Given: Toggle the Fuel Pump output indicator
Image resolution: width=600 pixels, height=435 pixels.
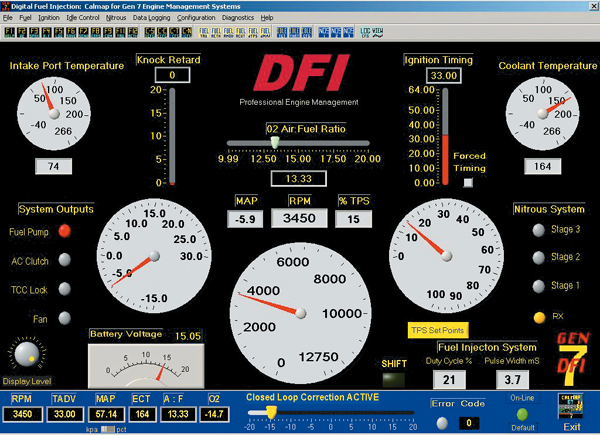Looking at the screenshot, I should click(x=65, y=231).
